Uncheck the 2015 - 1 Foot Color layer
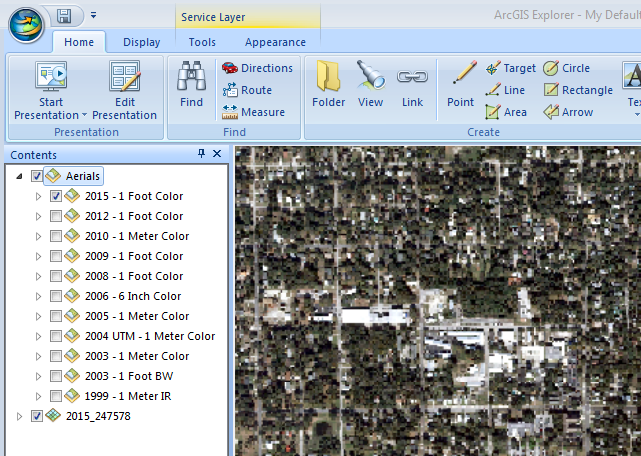This screenshot has height=456, width=641. [56, 196]
